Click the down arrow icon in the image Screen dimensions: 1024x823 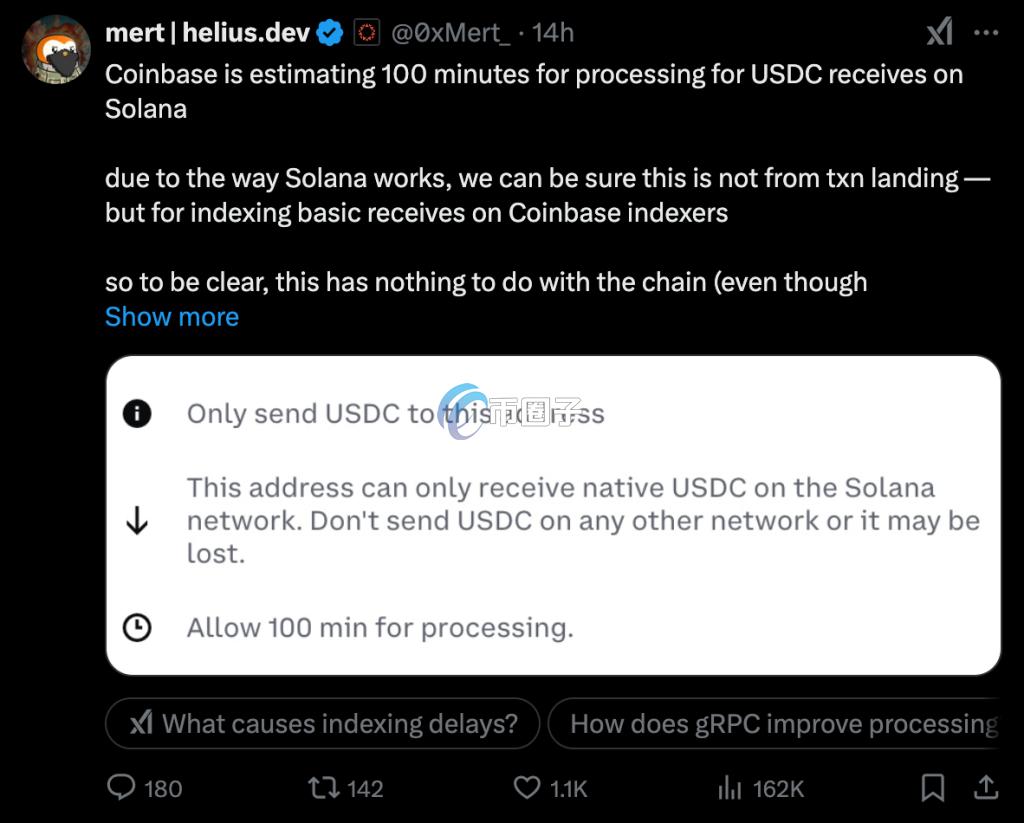pyautogui.click(x=137, y=521)
